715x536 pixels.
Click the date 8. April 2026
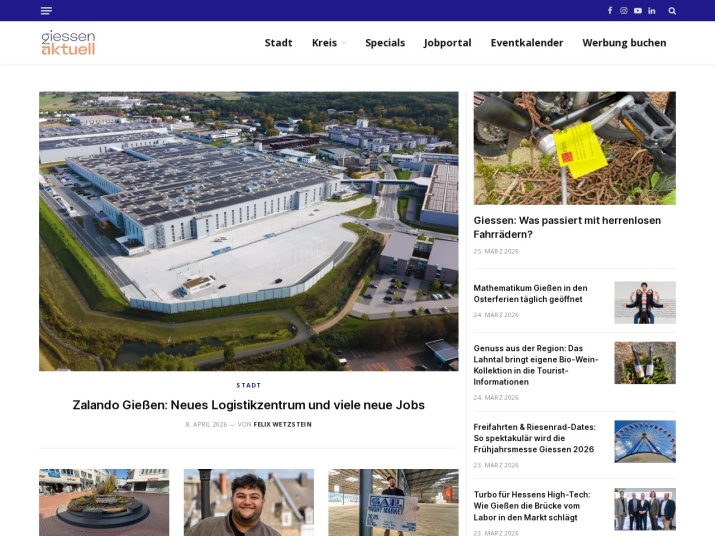(206, 424)
